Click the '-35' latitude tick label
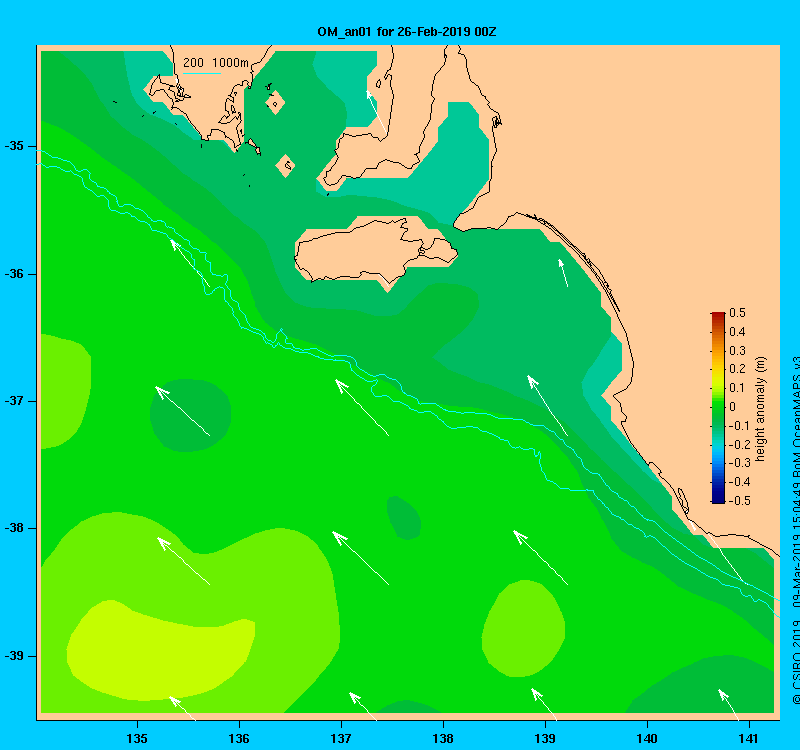Viewport: 800px width, 750px height. [14, 146]
